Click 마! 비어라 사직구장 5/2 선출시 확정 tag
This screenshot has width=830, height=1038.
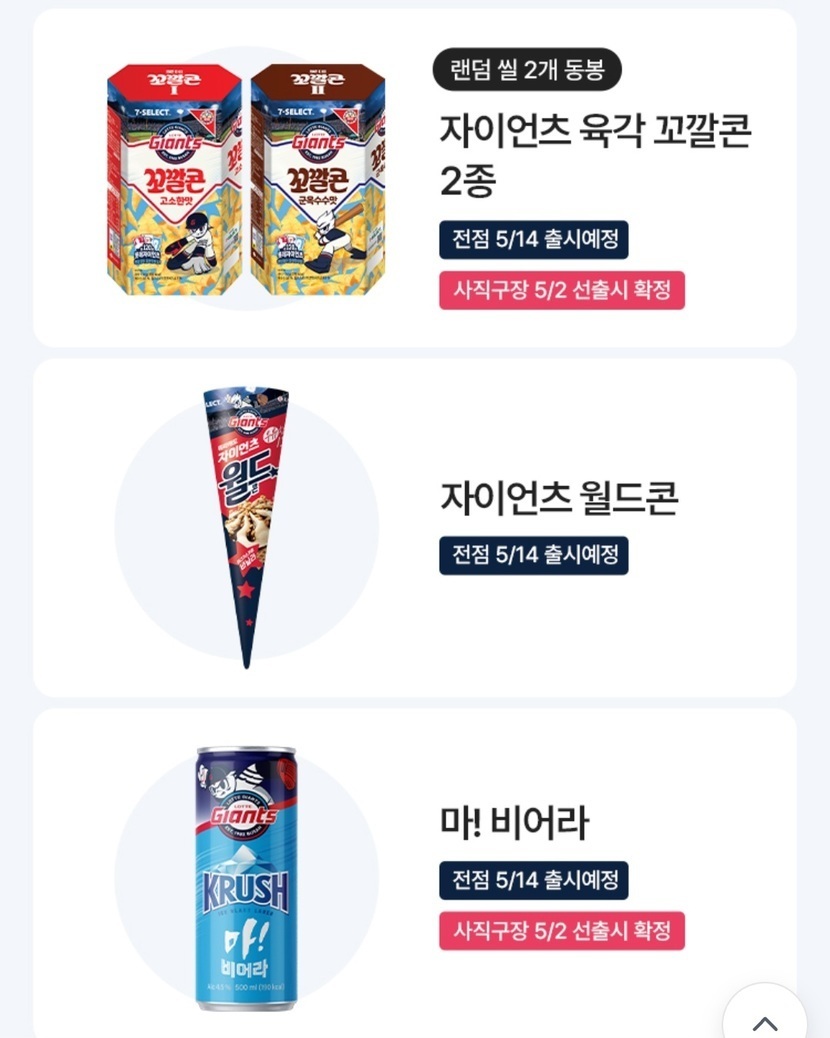coord(562,931)
